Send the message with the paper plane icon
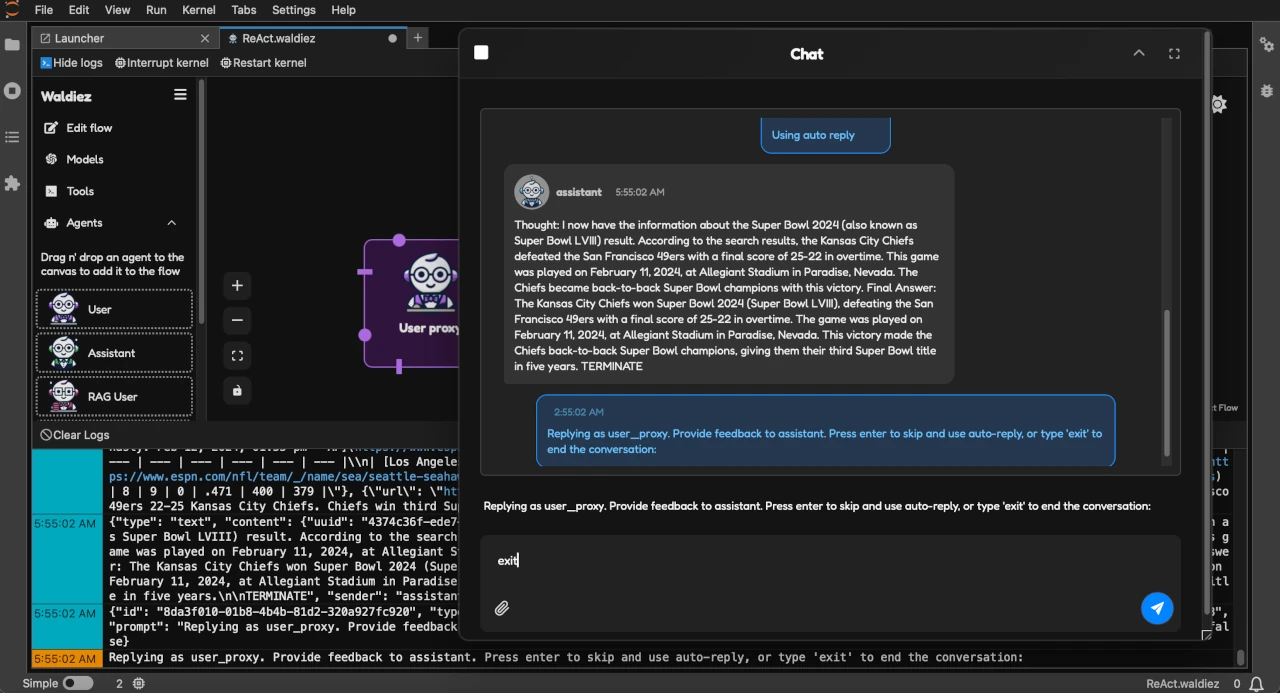 (1157, 608)
